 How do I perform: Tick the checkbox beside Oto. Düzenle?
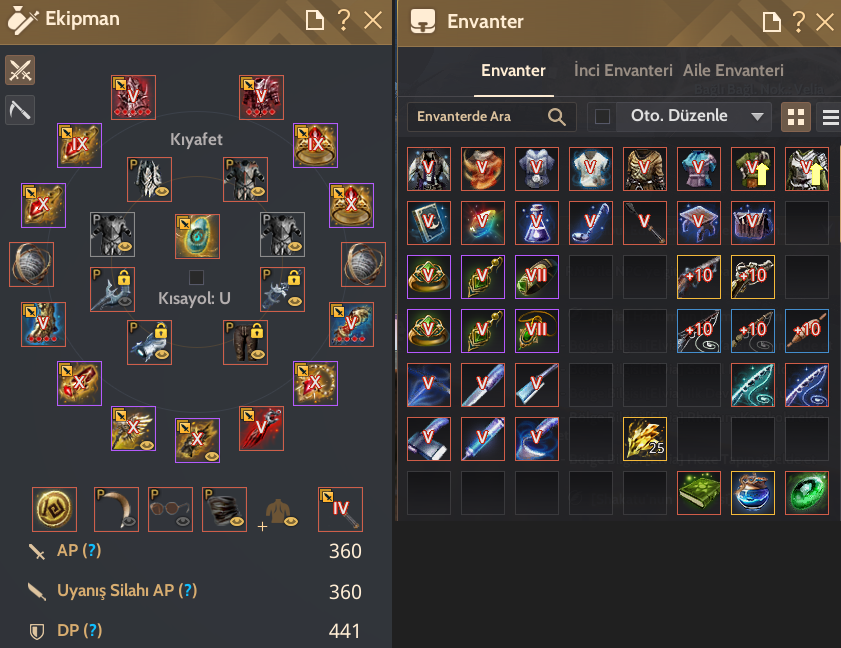tap(602, 116)
